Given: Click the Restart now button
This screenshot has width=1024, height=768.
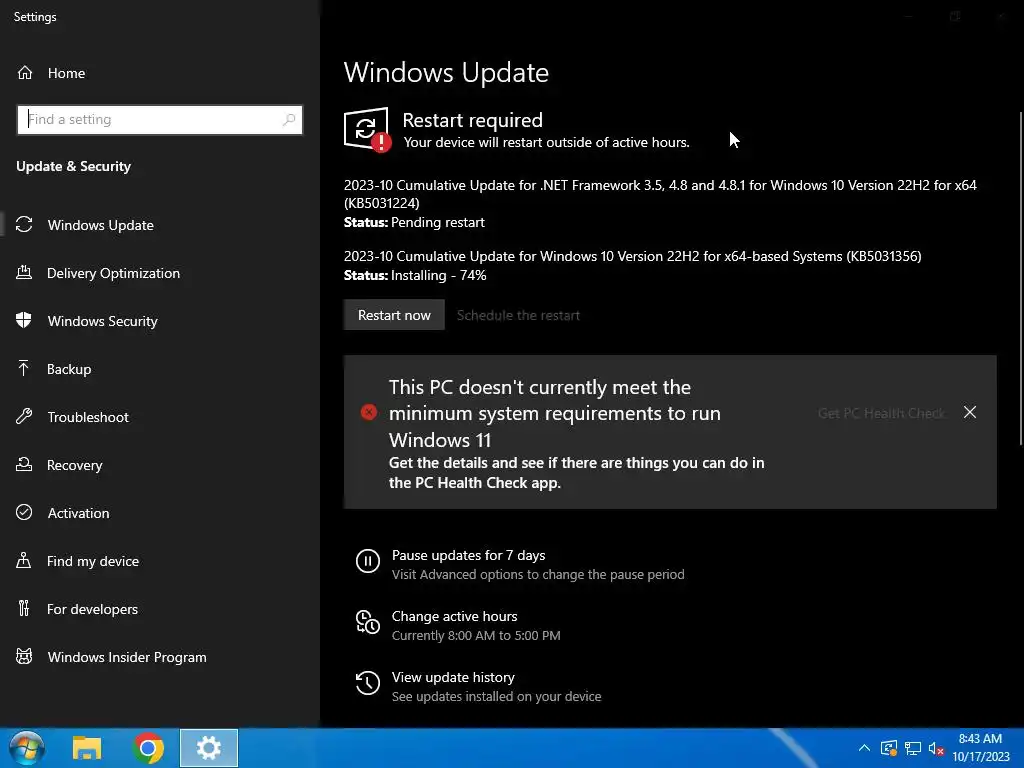Looking at the screenshot, I should click(x=394, y=315).
